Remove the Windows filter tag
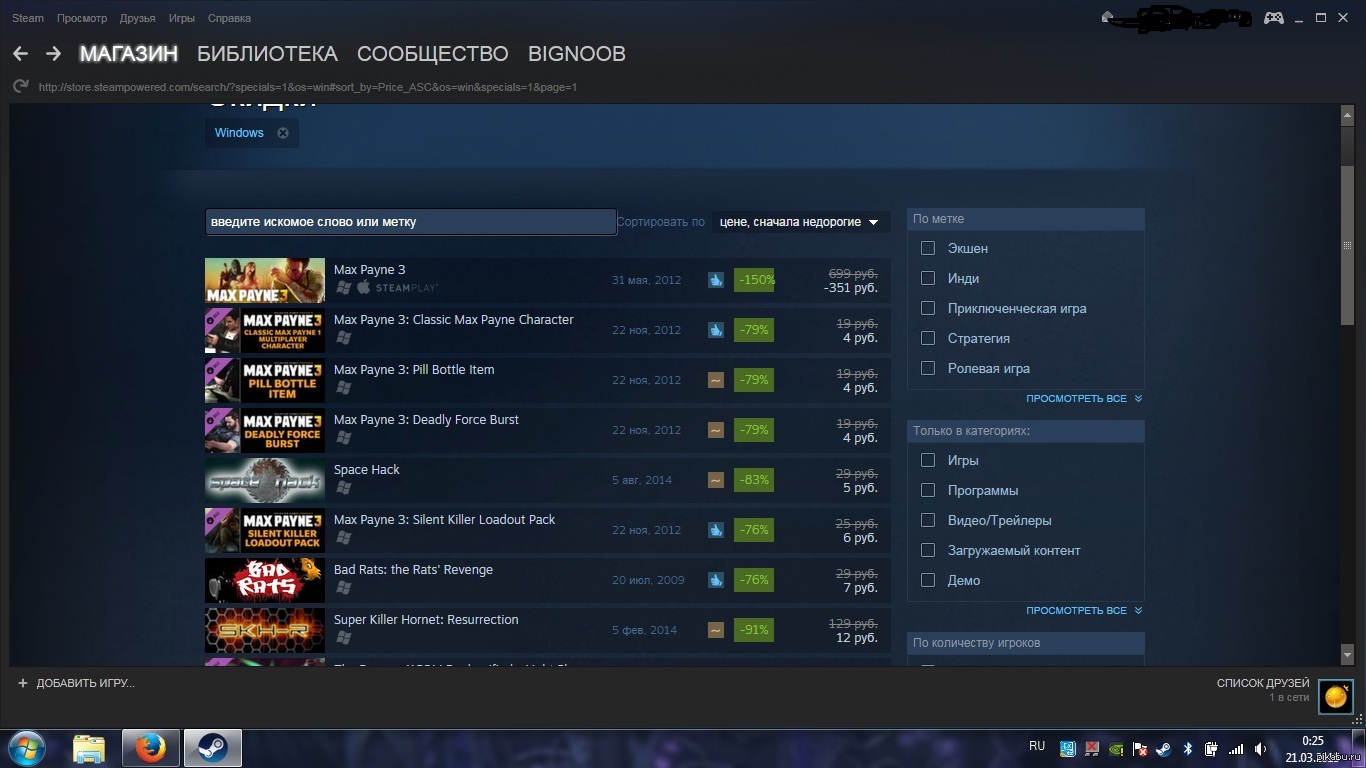Image resolution: width=1366 pixels, height=768 pixels. point(283,133)
